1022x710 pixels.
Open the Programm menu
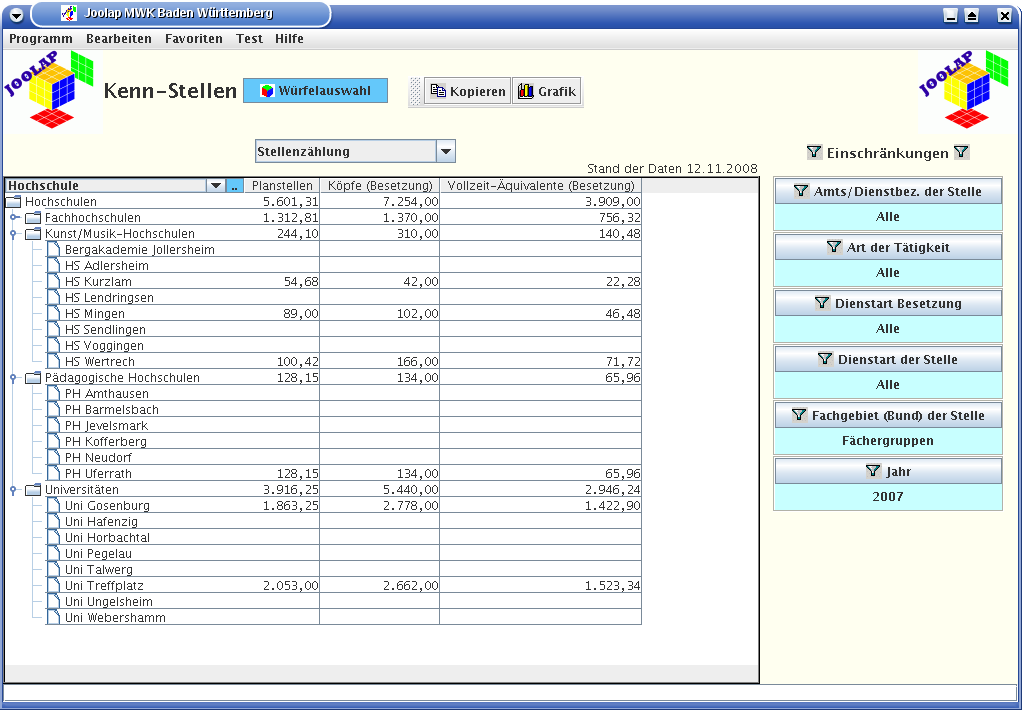click(x=41, y=39)
